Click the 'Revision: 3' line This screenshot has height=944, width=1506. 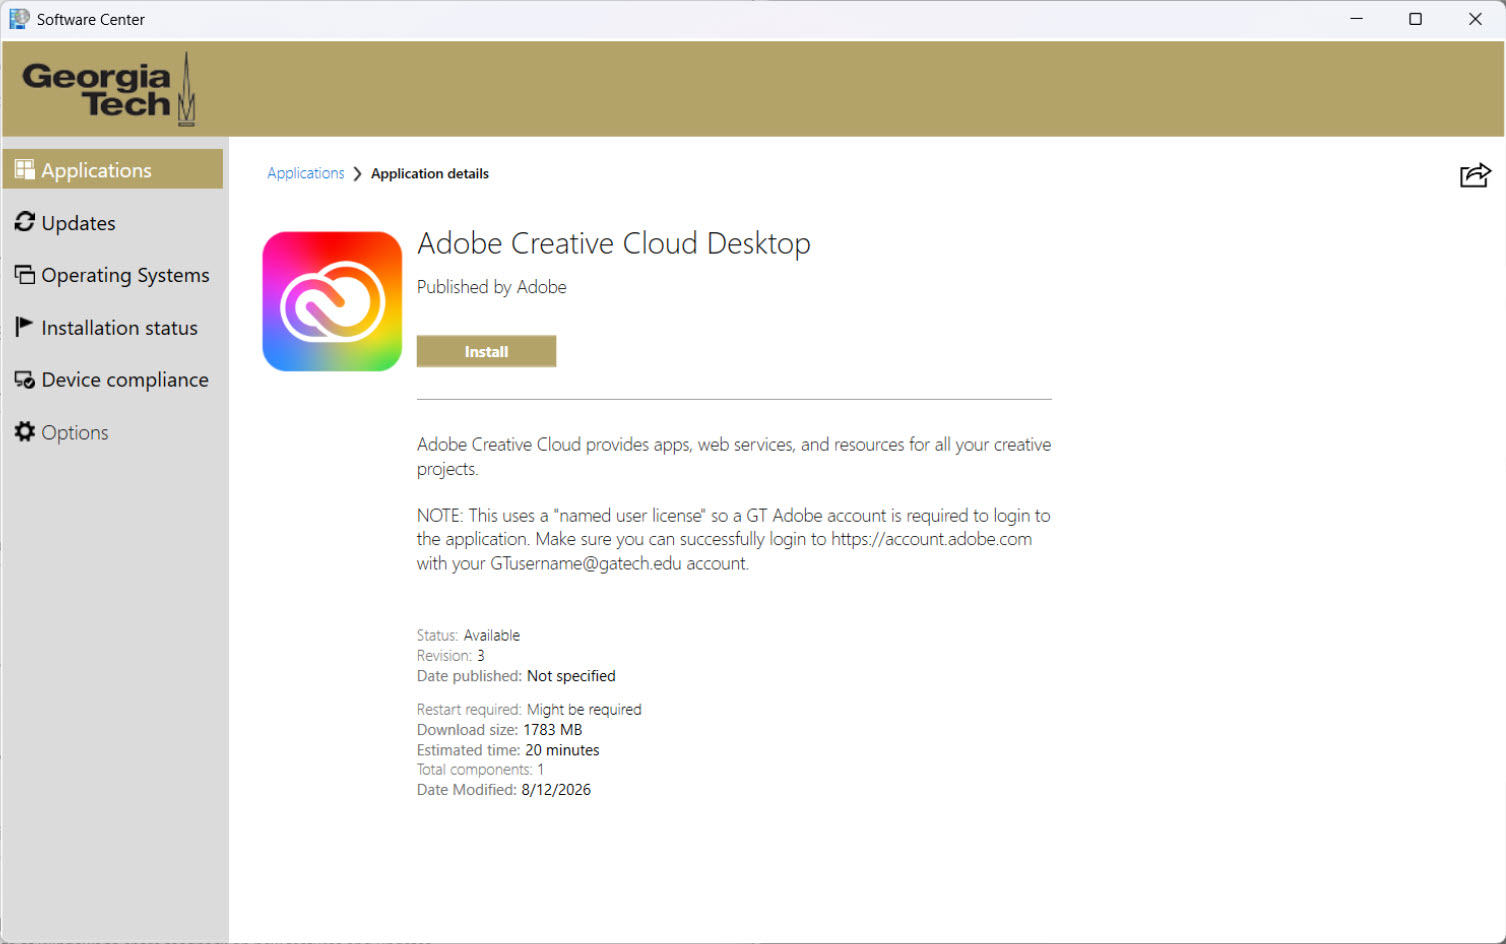point(451,655)
